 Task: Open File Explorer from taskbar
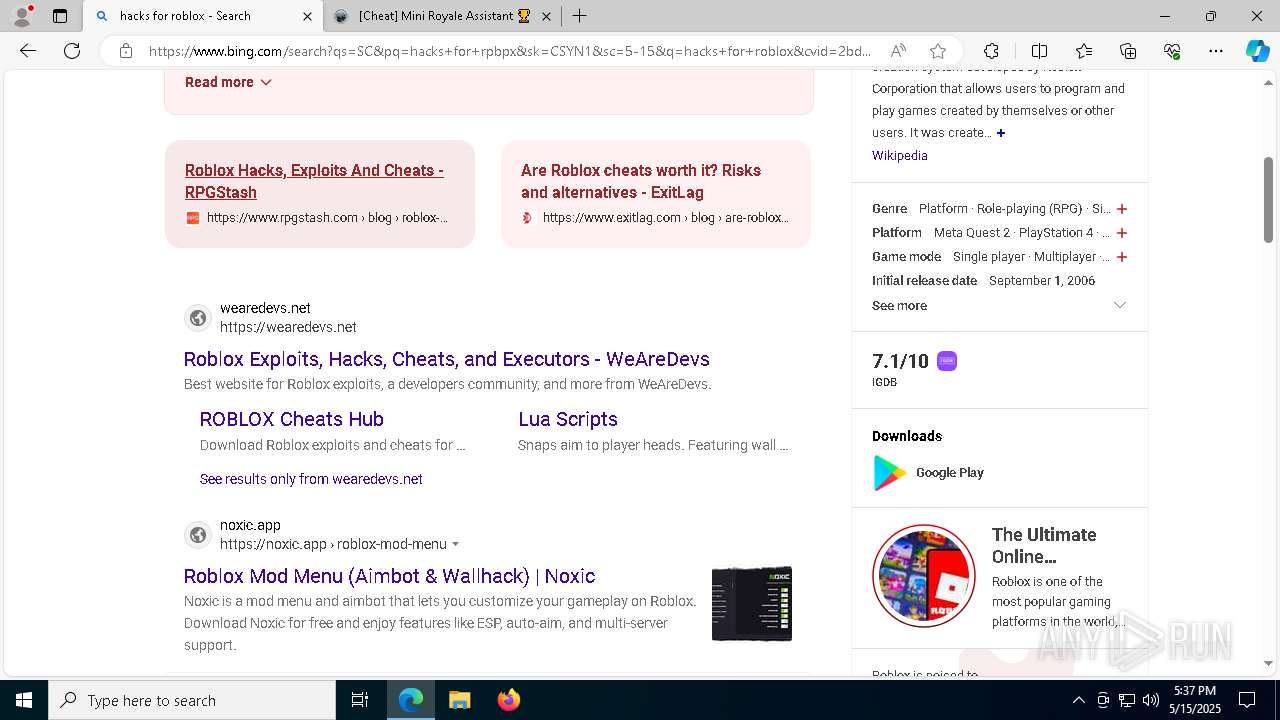coord(459,700)
